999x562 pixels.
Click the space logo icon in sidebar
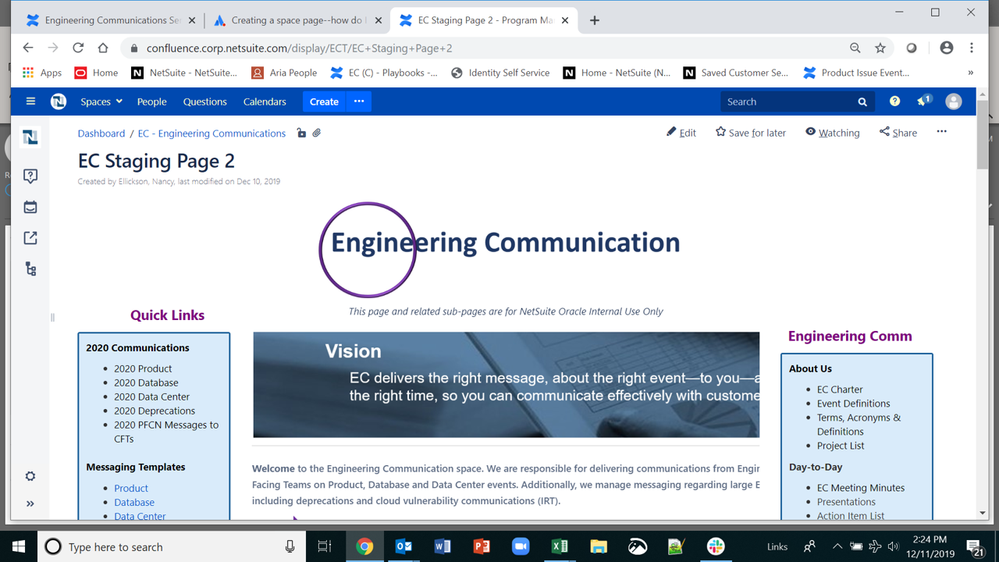[30, 137]
